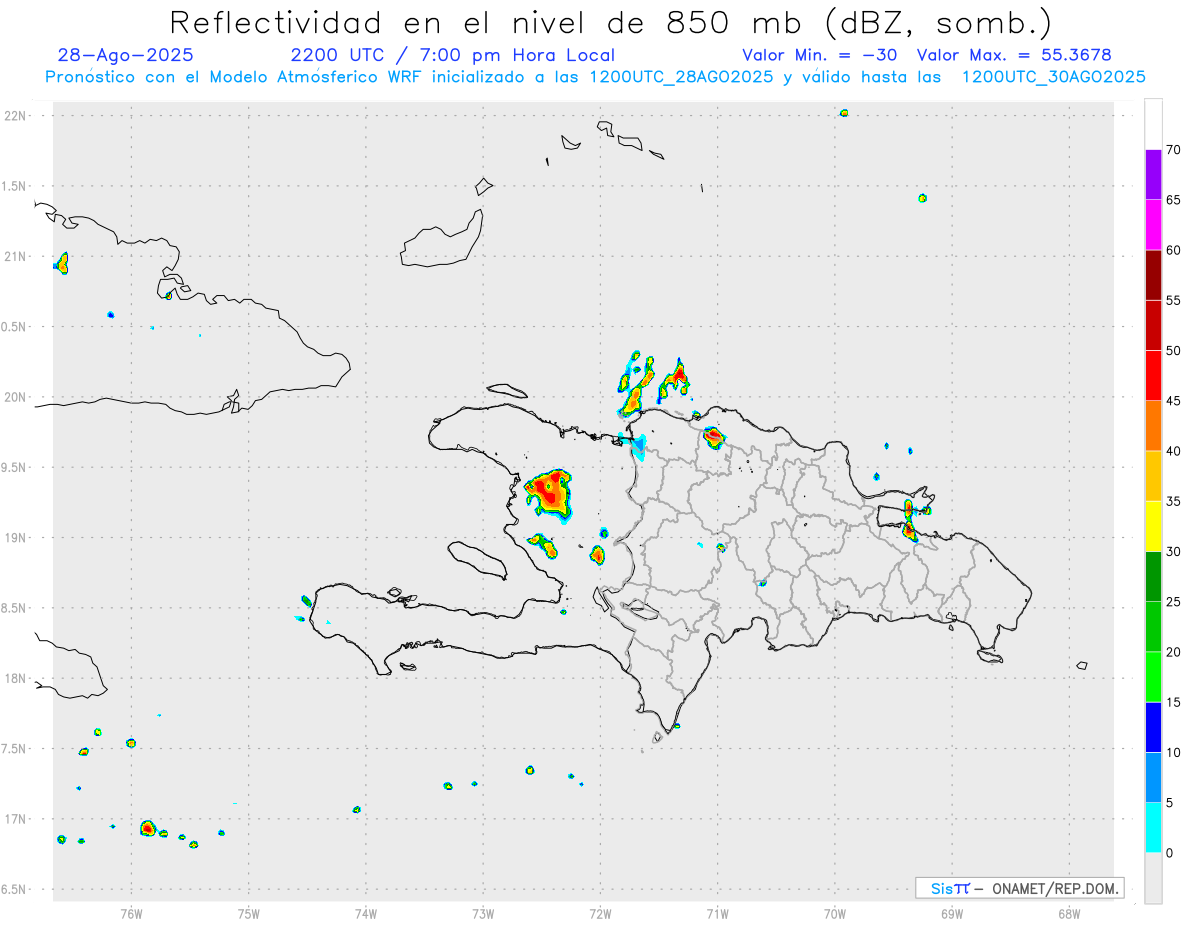
Task: Click the '72W' longitude label
Action: 600,913
